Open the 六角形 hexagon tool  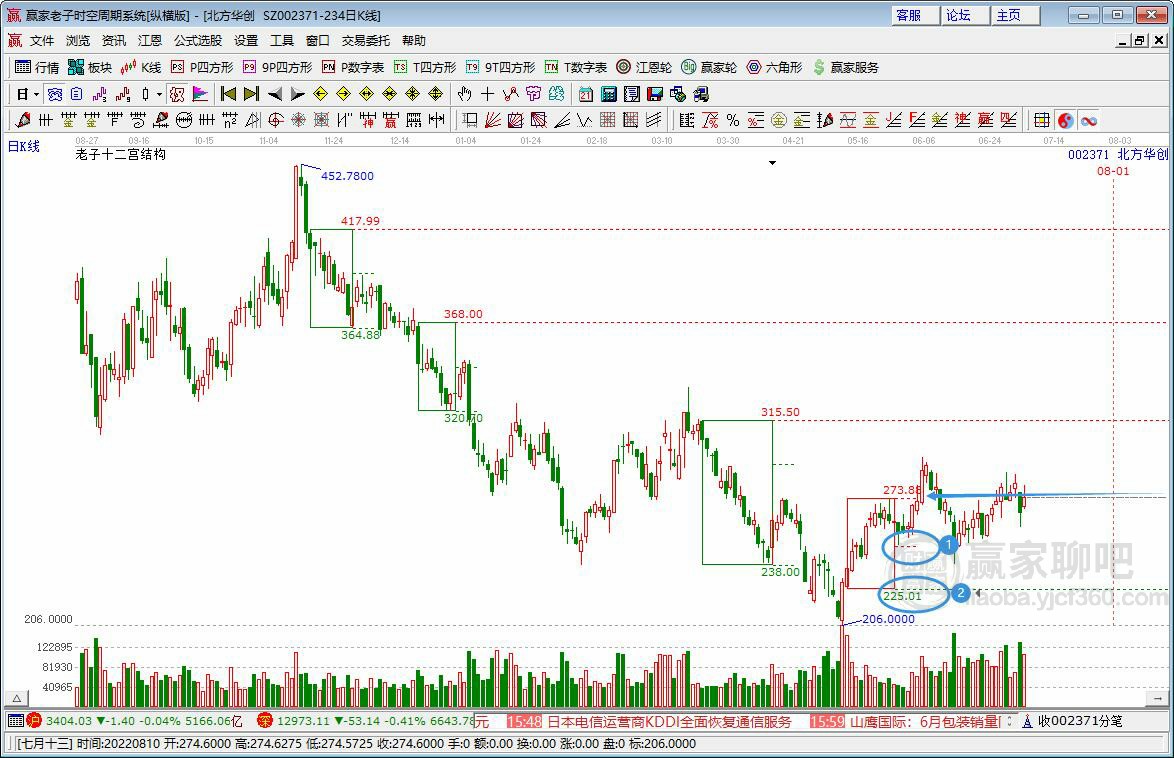774,67
